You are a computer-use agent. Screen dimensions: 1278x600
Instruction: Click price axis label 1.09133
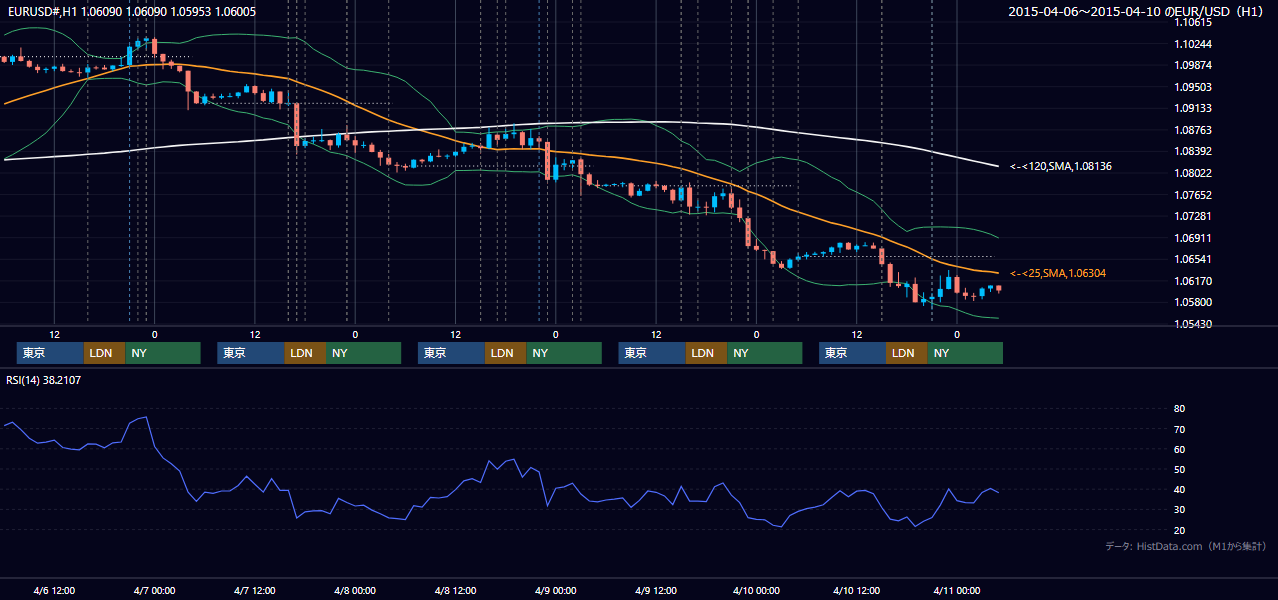[x=1193, y=108]
